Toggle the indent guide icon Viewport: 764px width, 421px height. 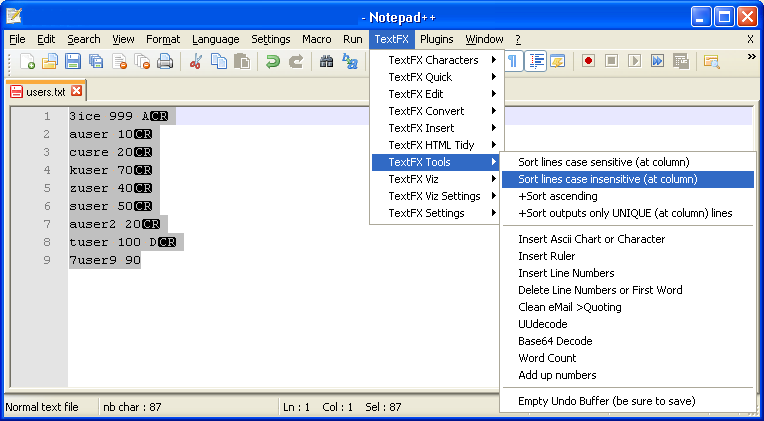click(535, 61)
